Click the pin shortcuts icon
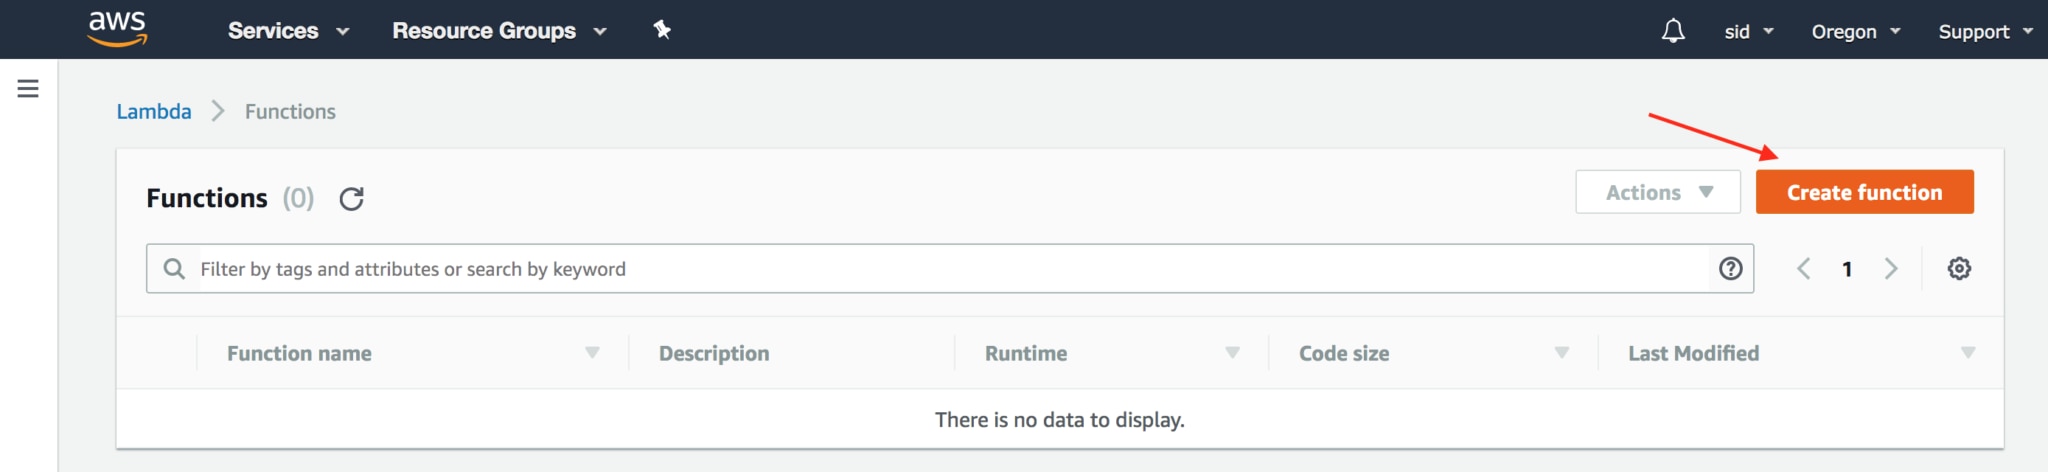The image size is (2048, 472). tap(662, 30)
